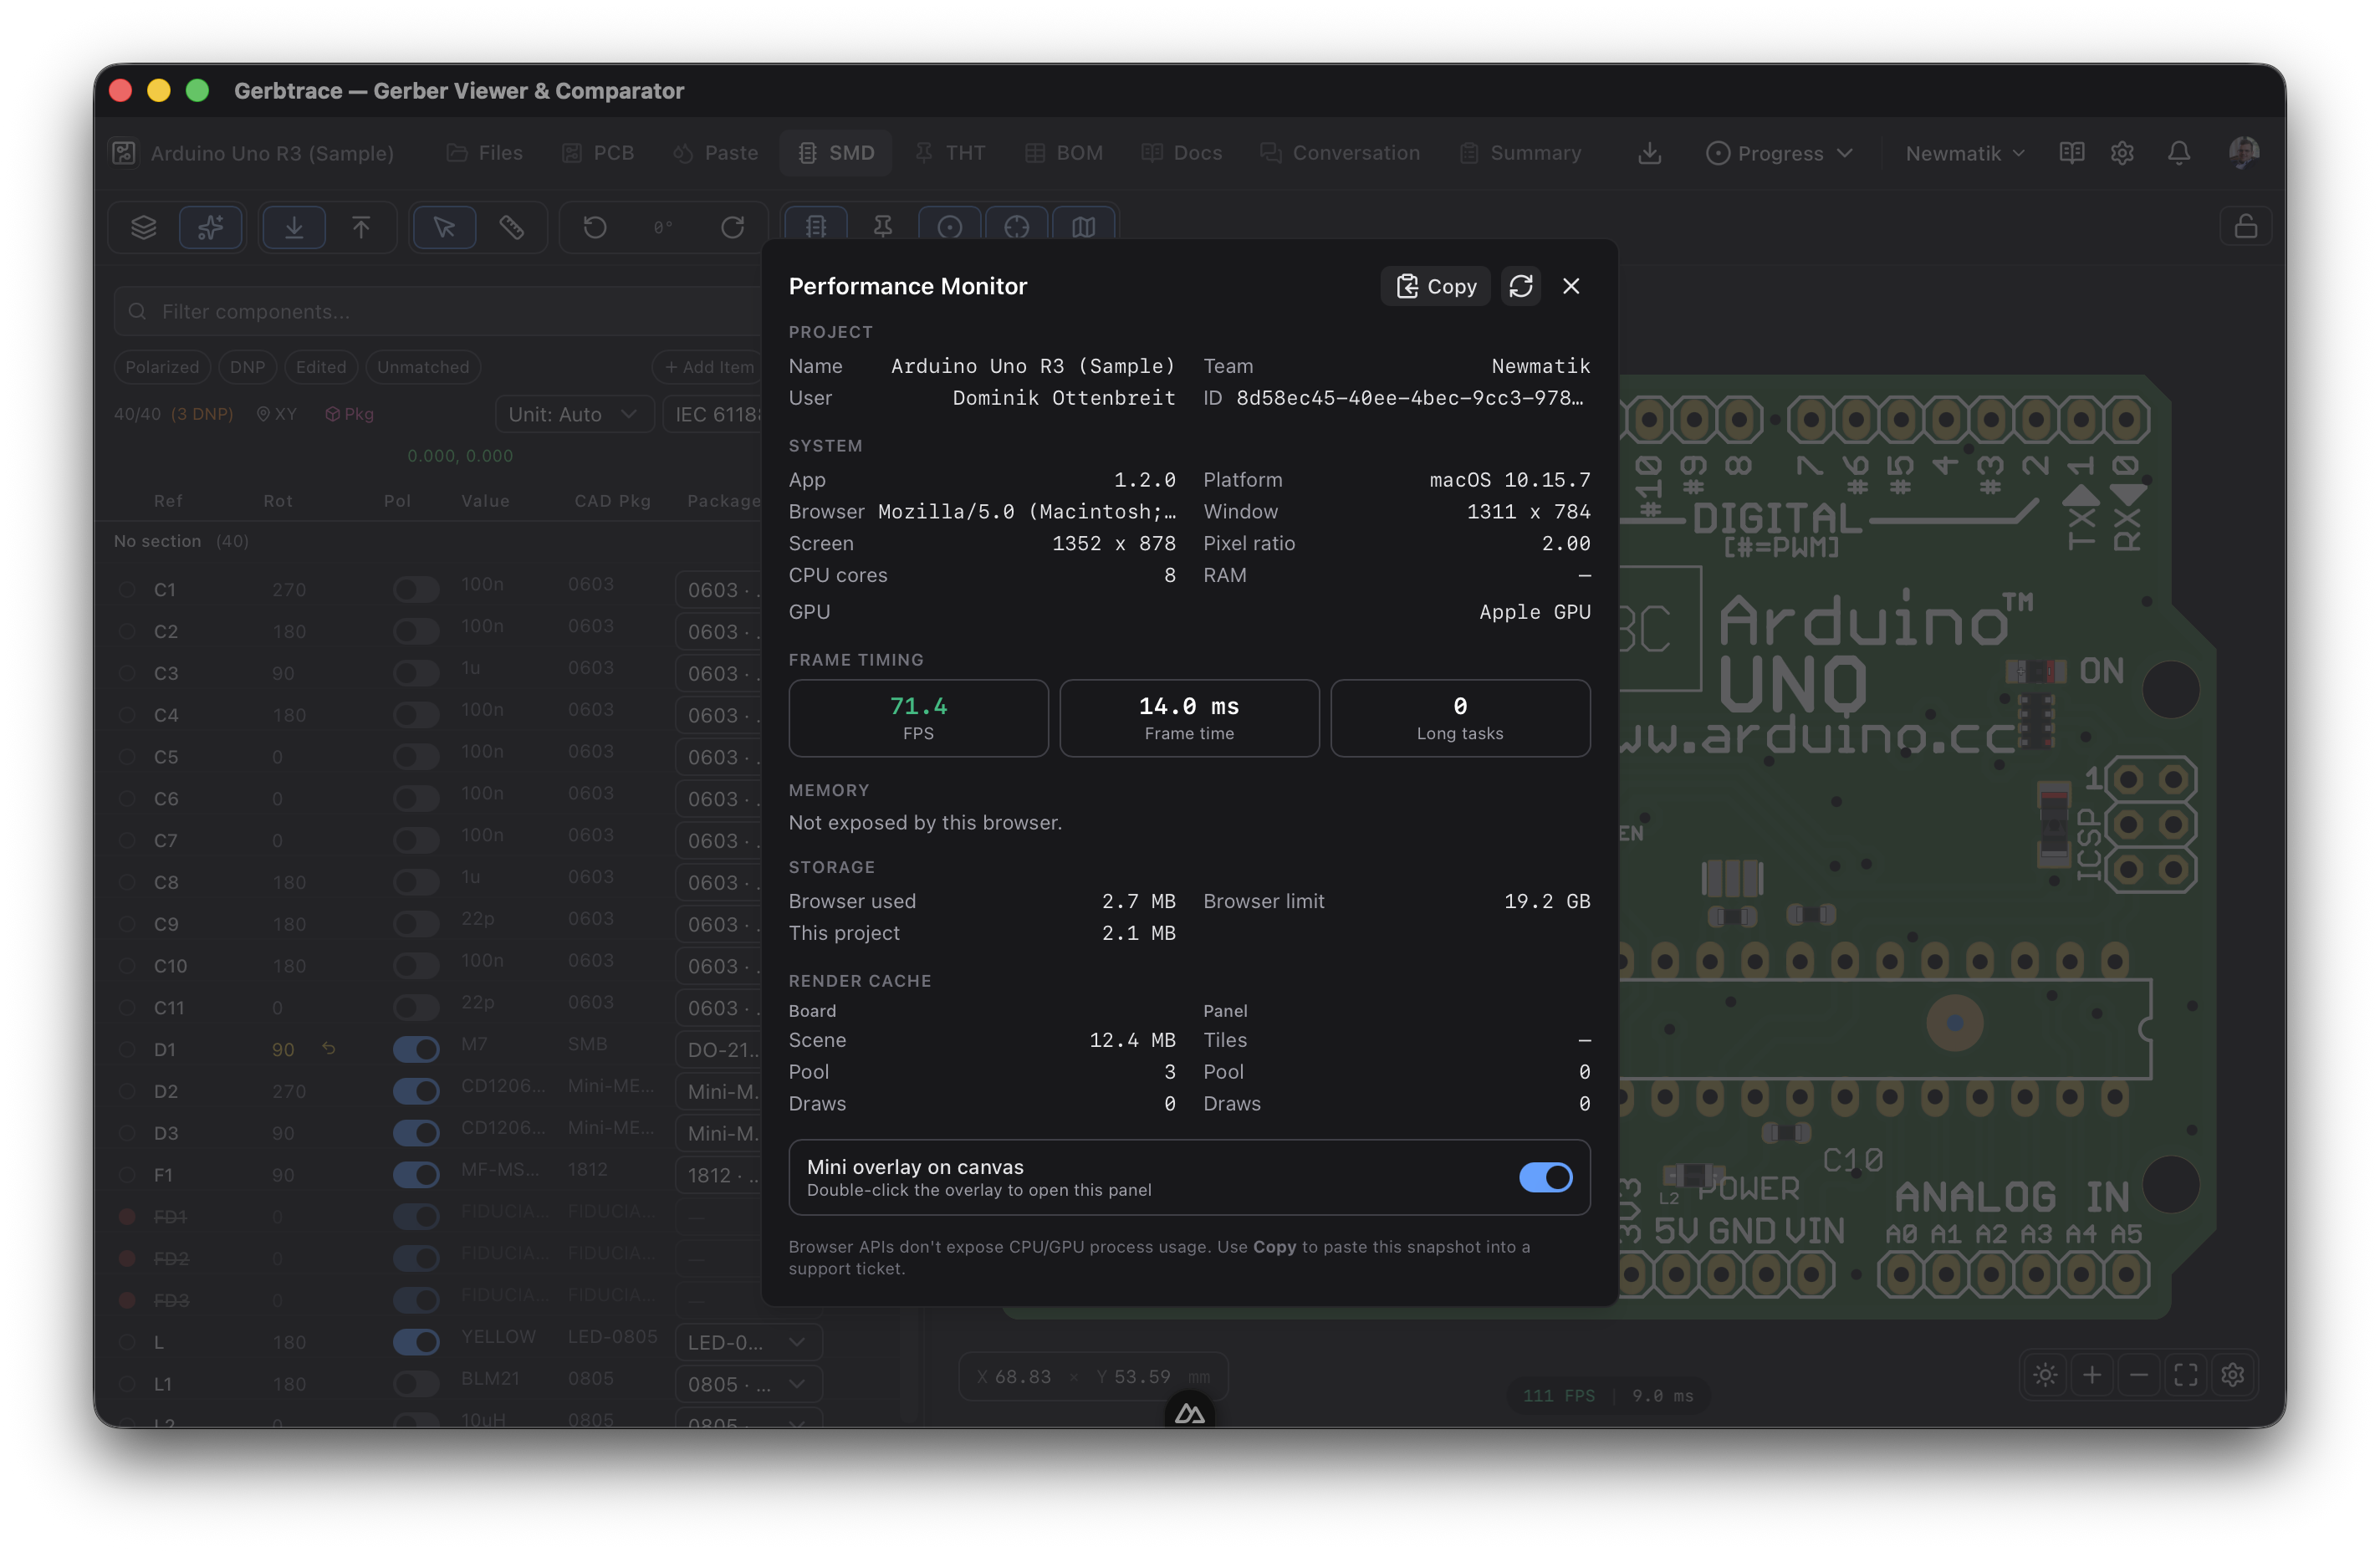Viewport: 2380px width, 1552px height.
Task: Open the Progress dropdown
Action: [1779, 153]
